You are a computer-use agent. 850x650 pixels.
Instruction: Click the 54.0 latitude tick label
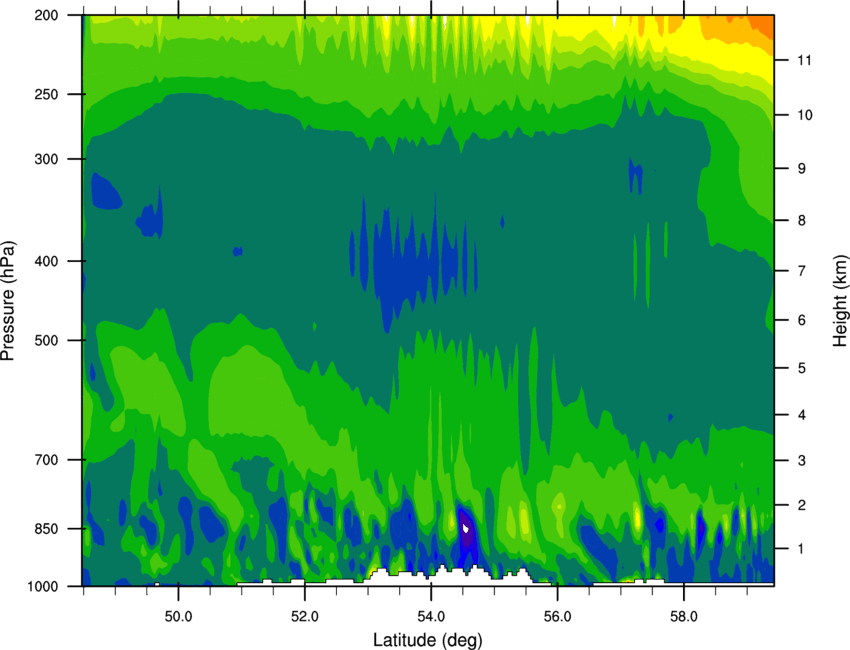click(x=431, y=617)
